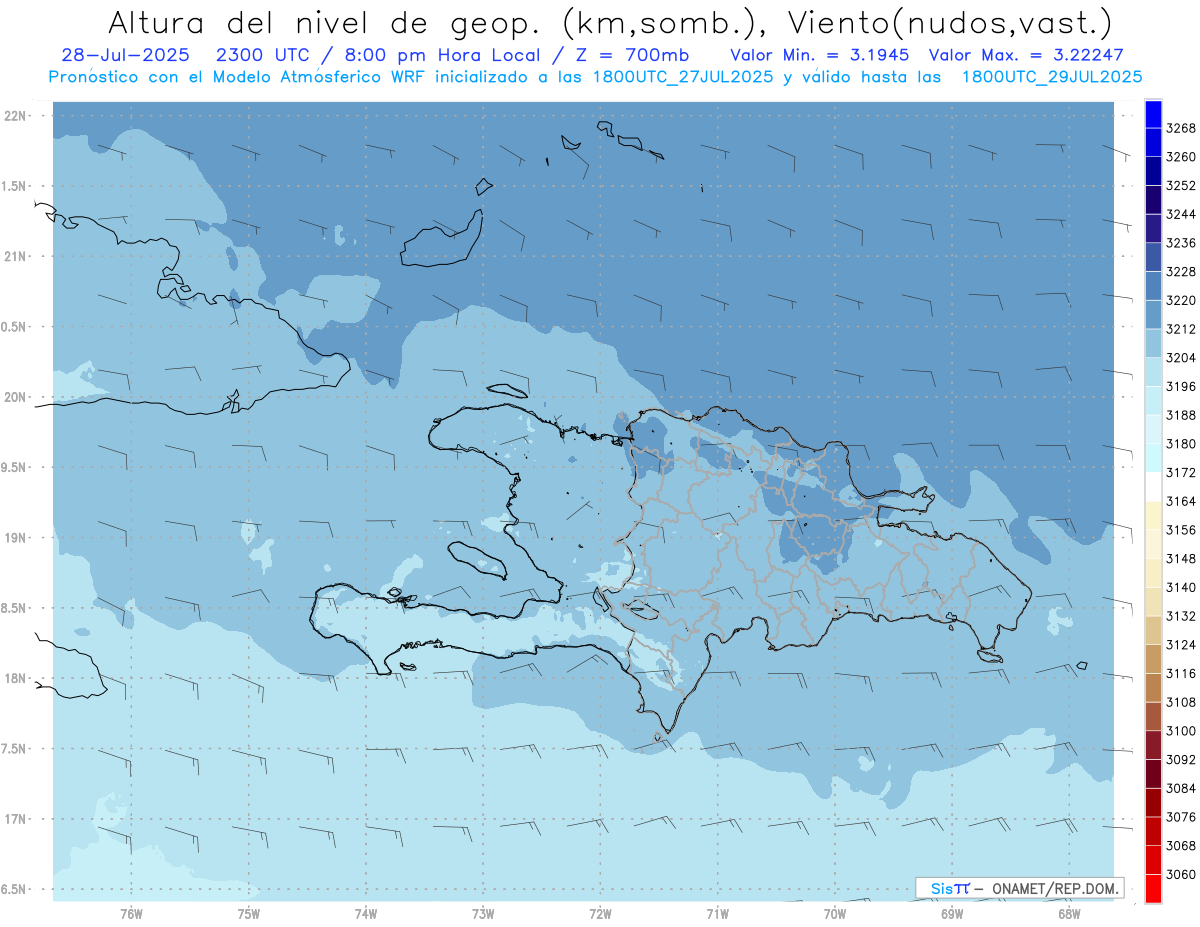The image size is (1200, 927).
Task: Select the '7.5N' axis tick label
Action: click(14, 749)
